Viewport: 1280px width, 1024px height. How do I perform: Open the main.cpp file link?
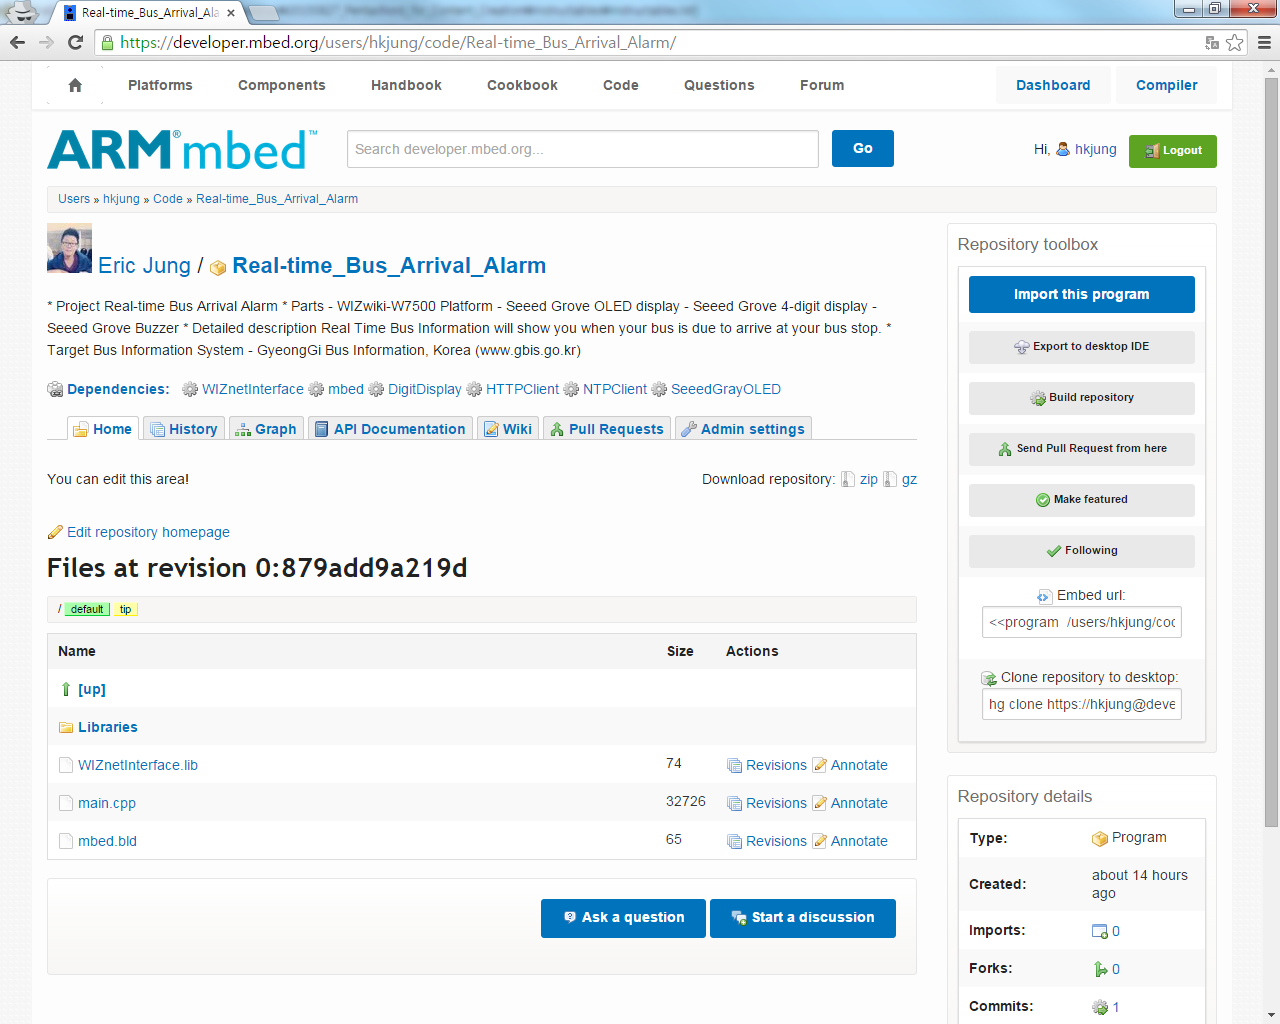[x=107, y=803]
